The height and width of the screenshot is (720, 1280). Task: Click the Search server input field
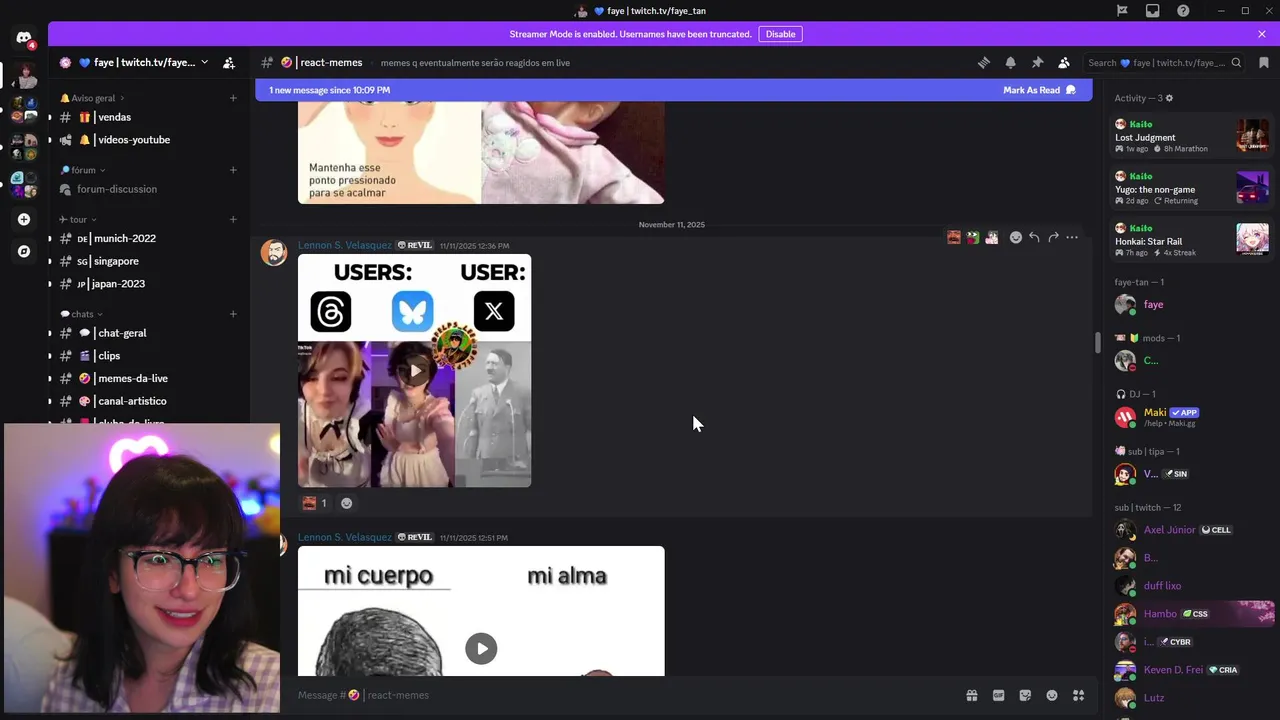(1165, 62)
